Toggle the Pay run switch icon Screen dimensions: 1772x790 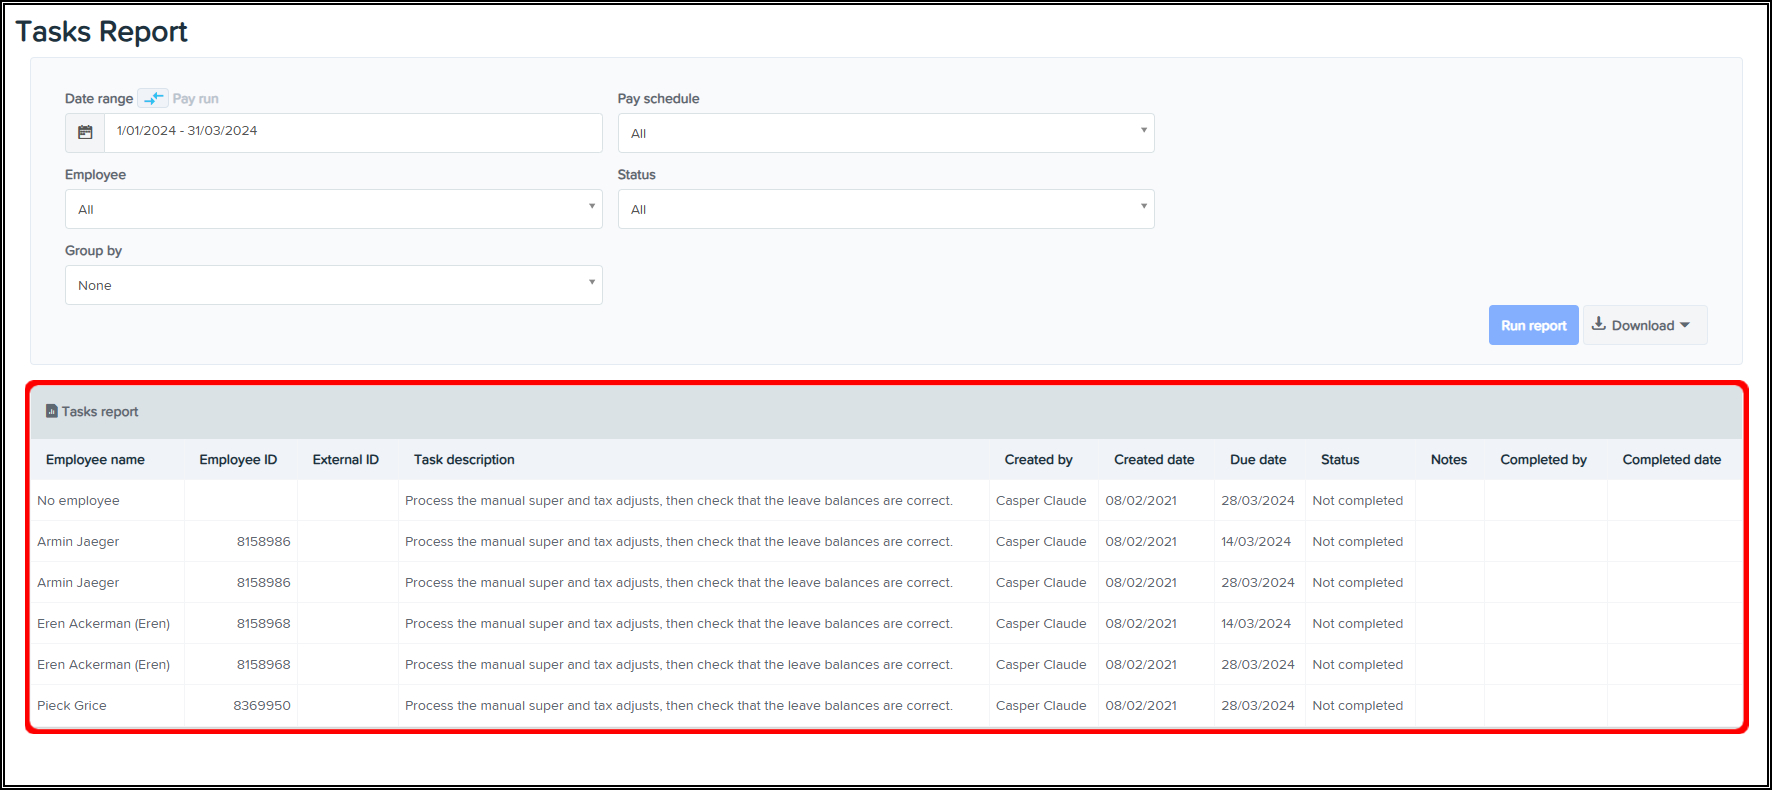pos(153,98)
